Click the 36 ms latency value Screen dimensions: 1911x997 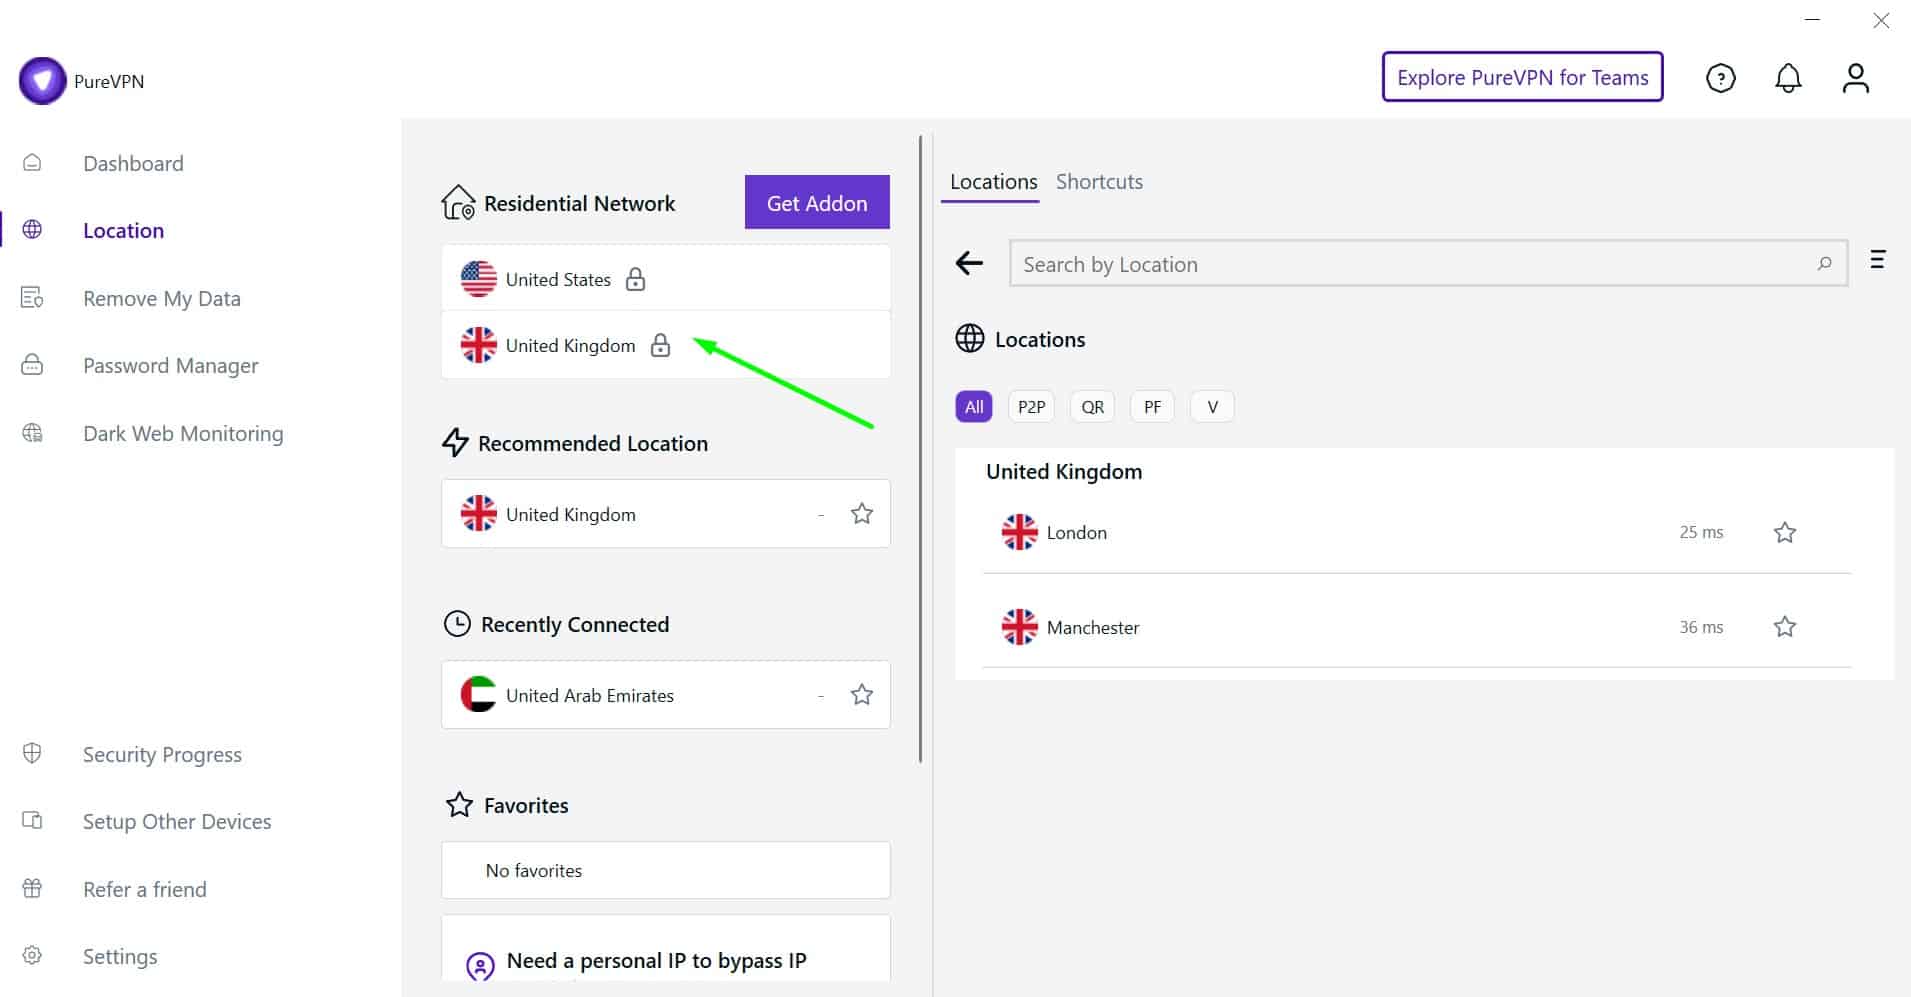(x=1701, y=627)
